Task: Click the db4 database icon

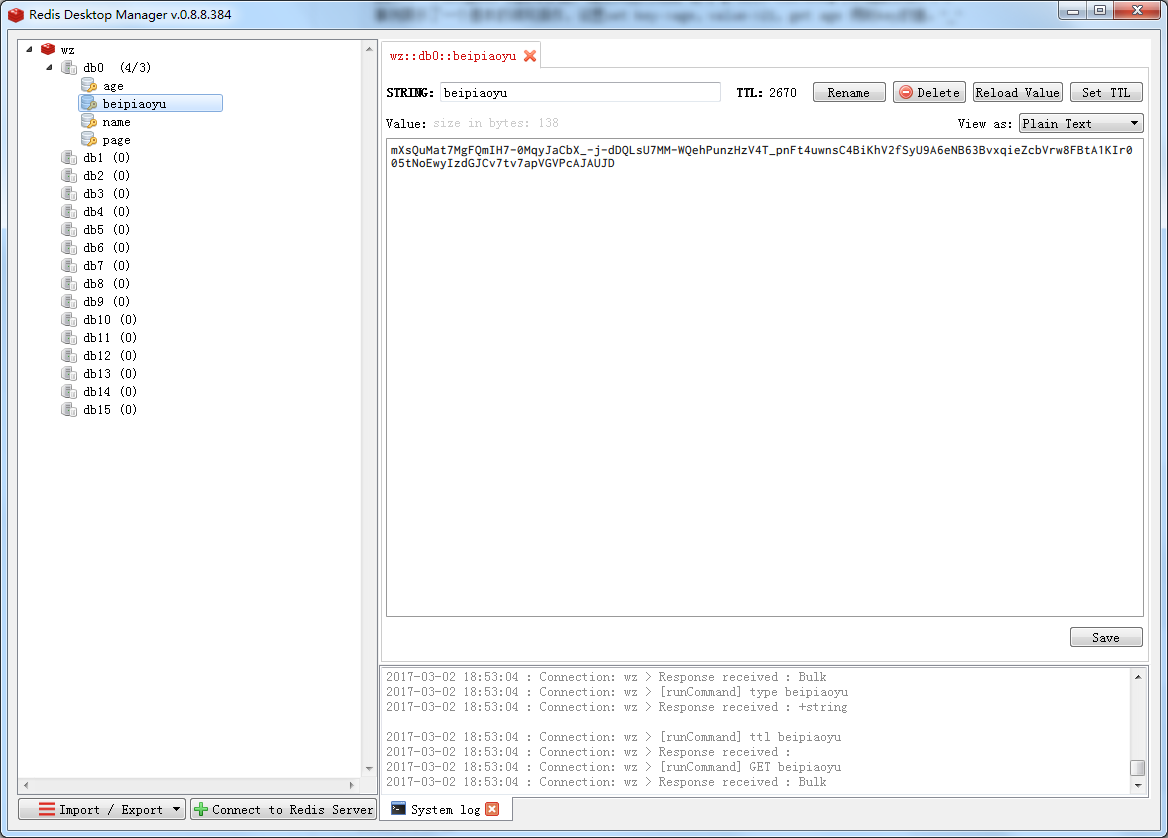Action: [x=69, y=212]
